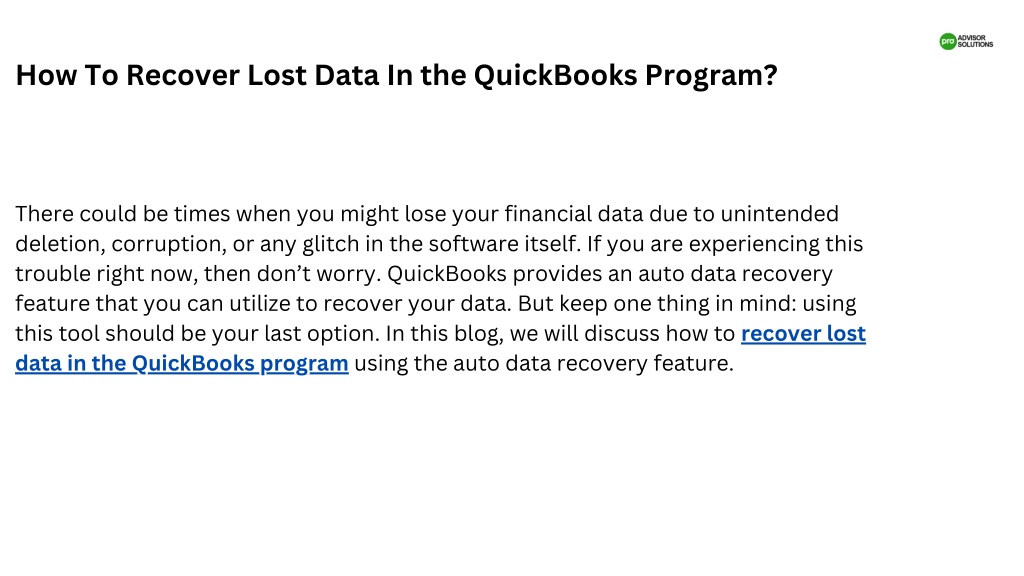Follow the 'data in the QuickBooks program' link
Viewport: 1024px width, 576px height.
182,364
